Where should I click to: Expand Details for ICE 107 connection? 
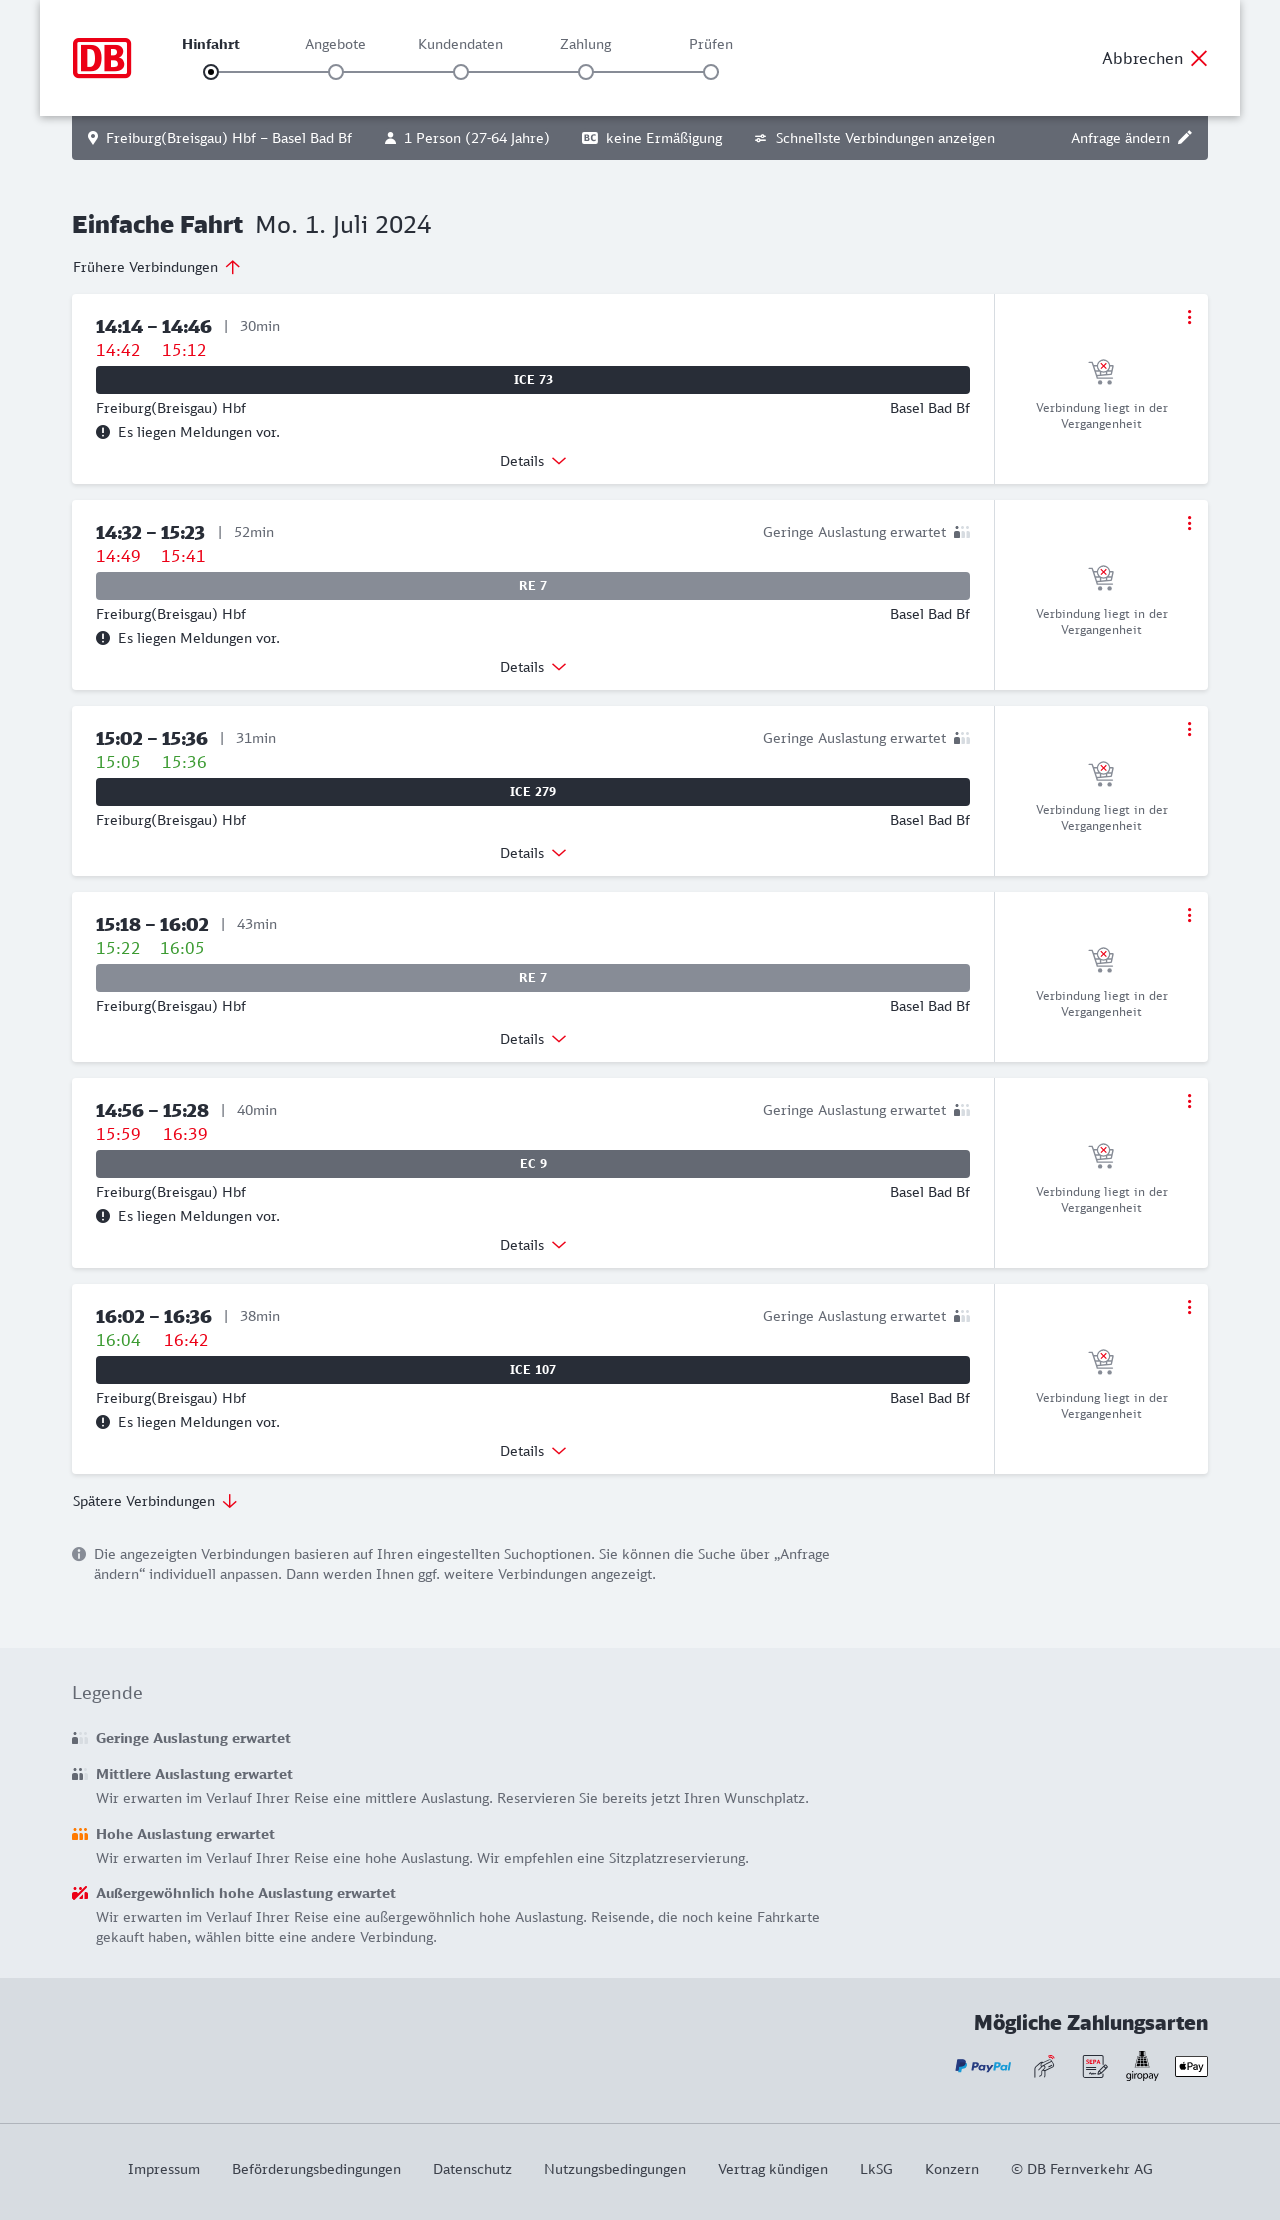point(533,1451)
